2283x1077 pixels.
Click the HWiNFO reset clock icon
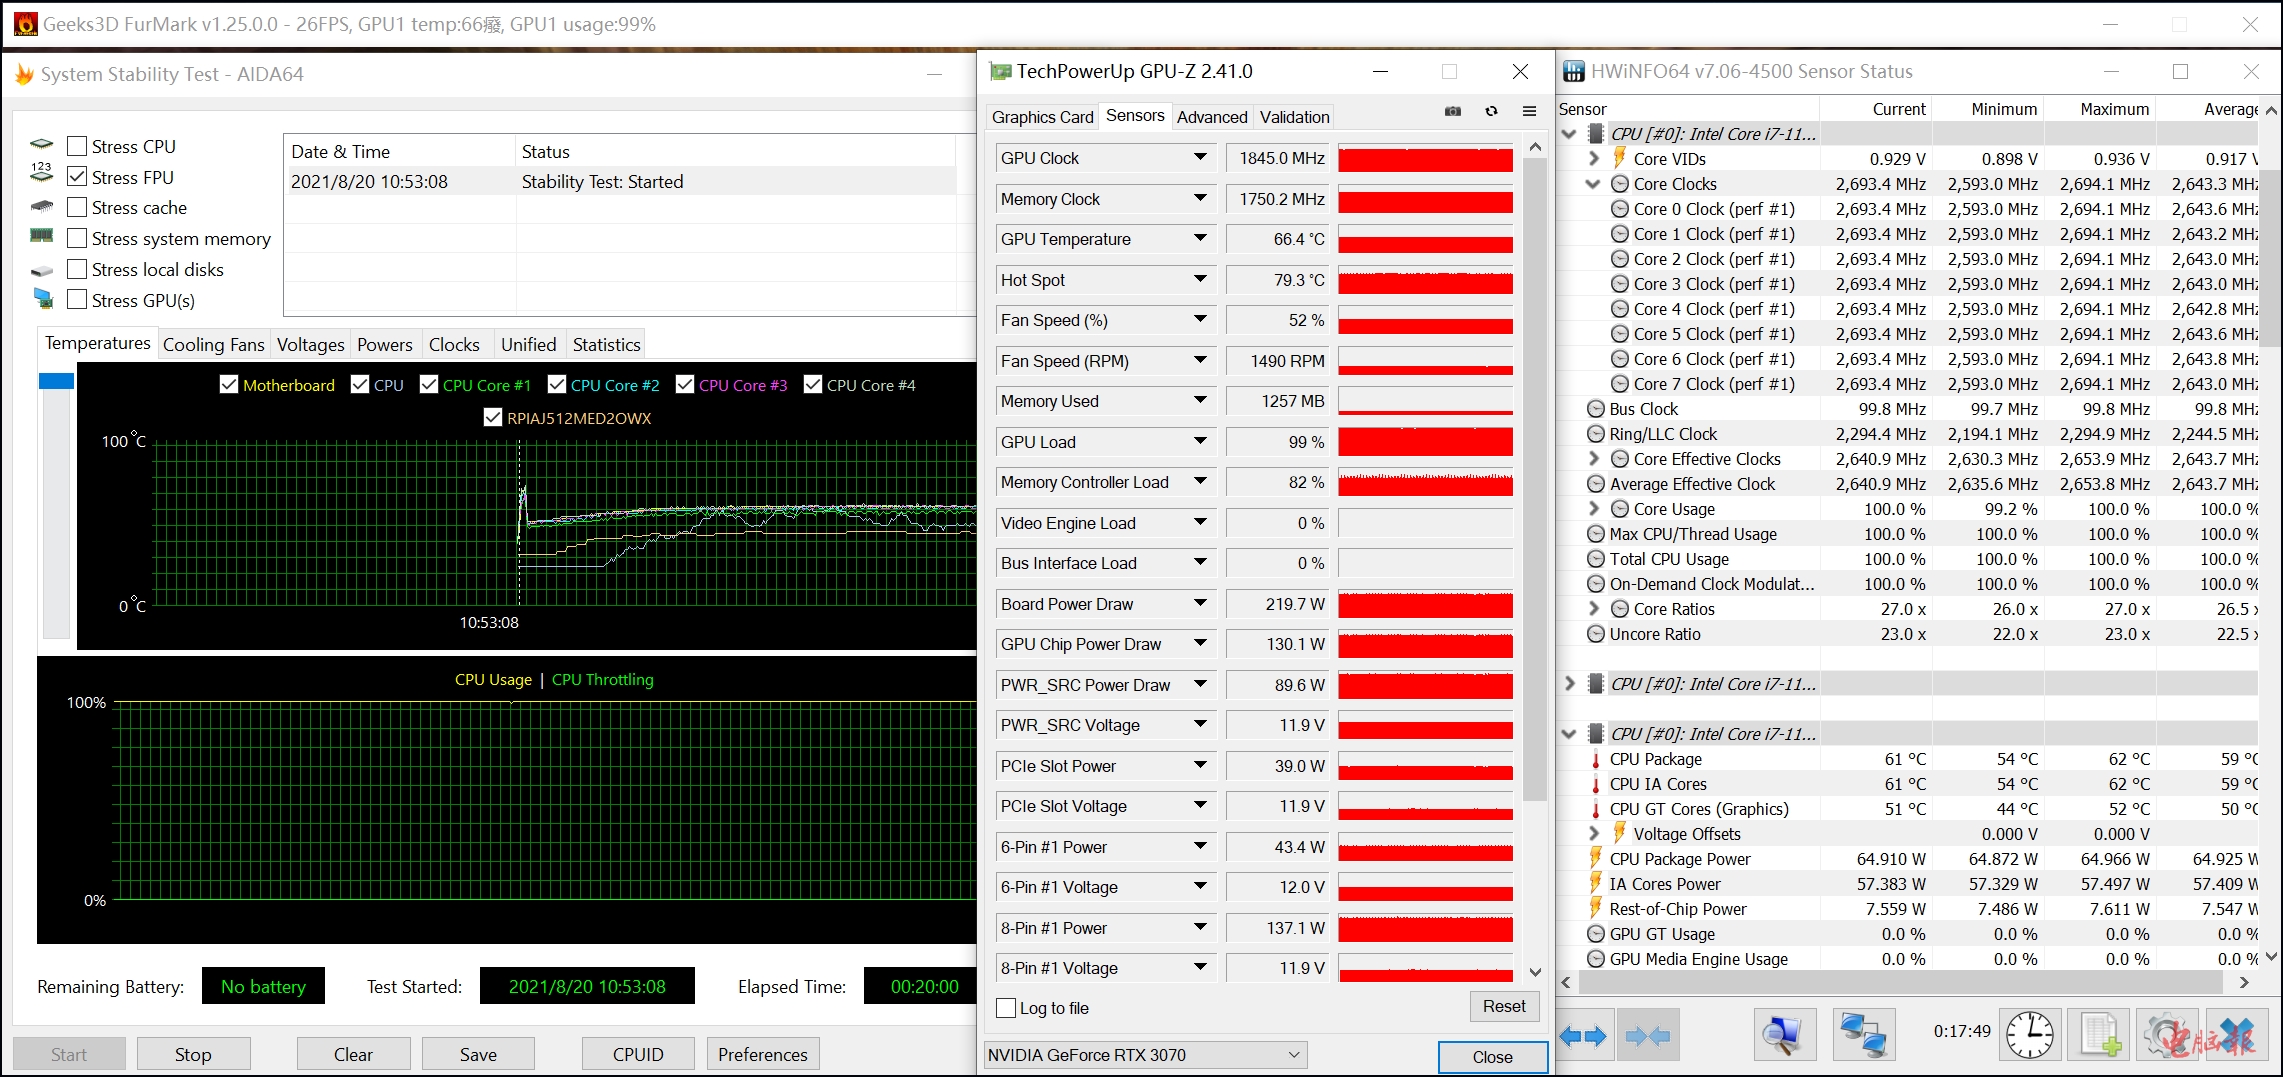pos(2030,1035)
